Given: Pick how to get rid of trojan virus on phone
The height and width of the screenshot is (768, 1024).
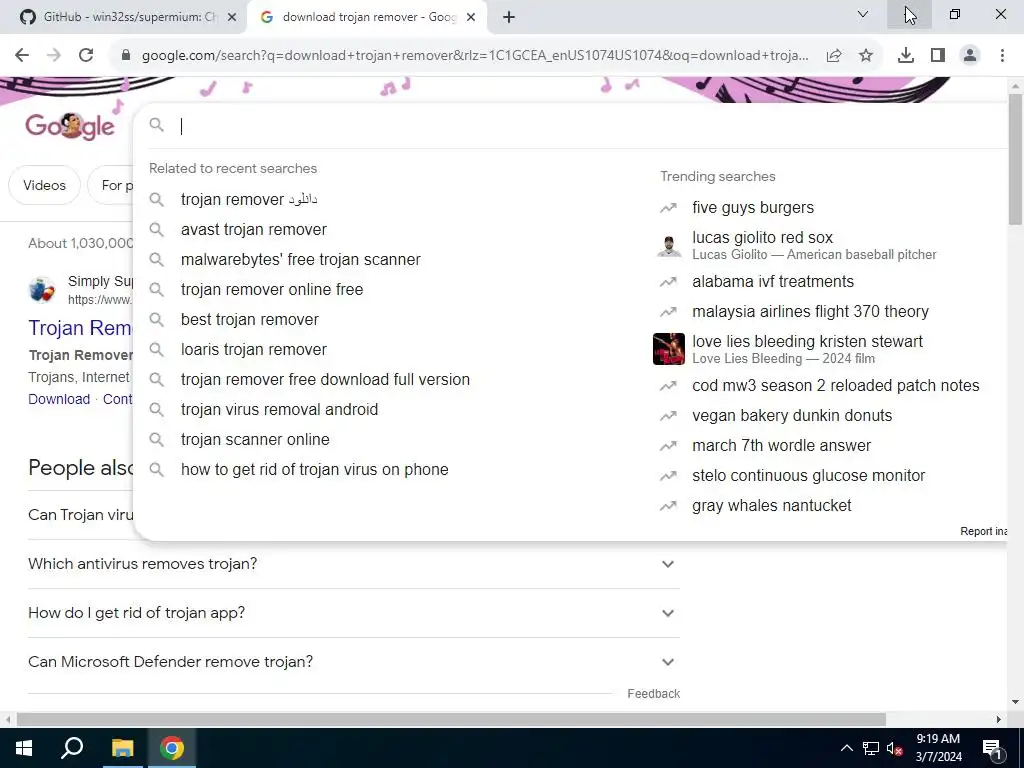Looking at the screenshot, I should [x=315, y=470].
